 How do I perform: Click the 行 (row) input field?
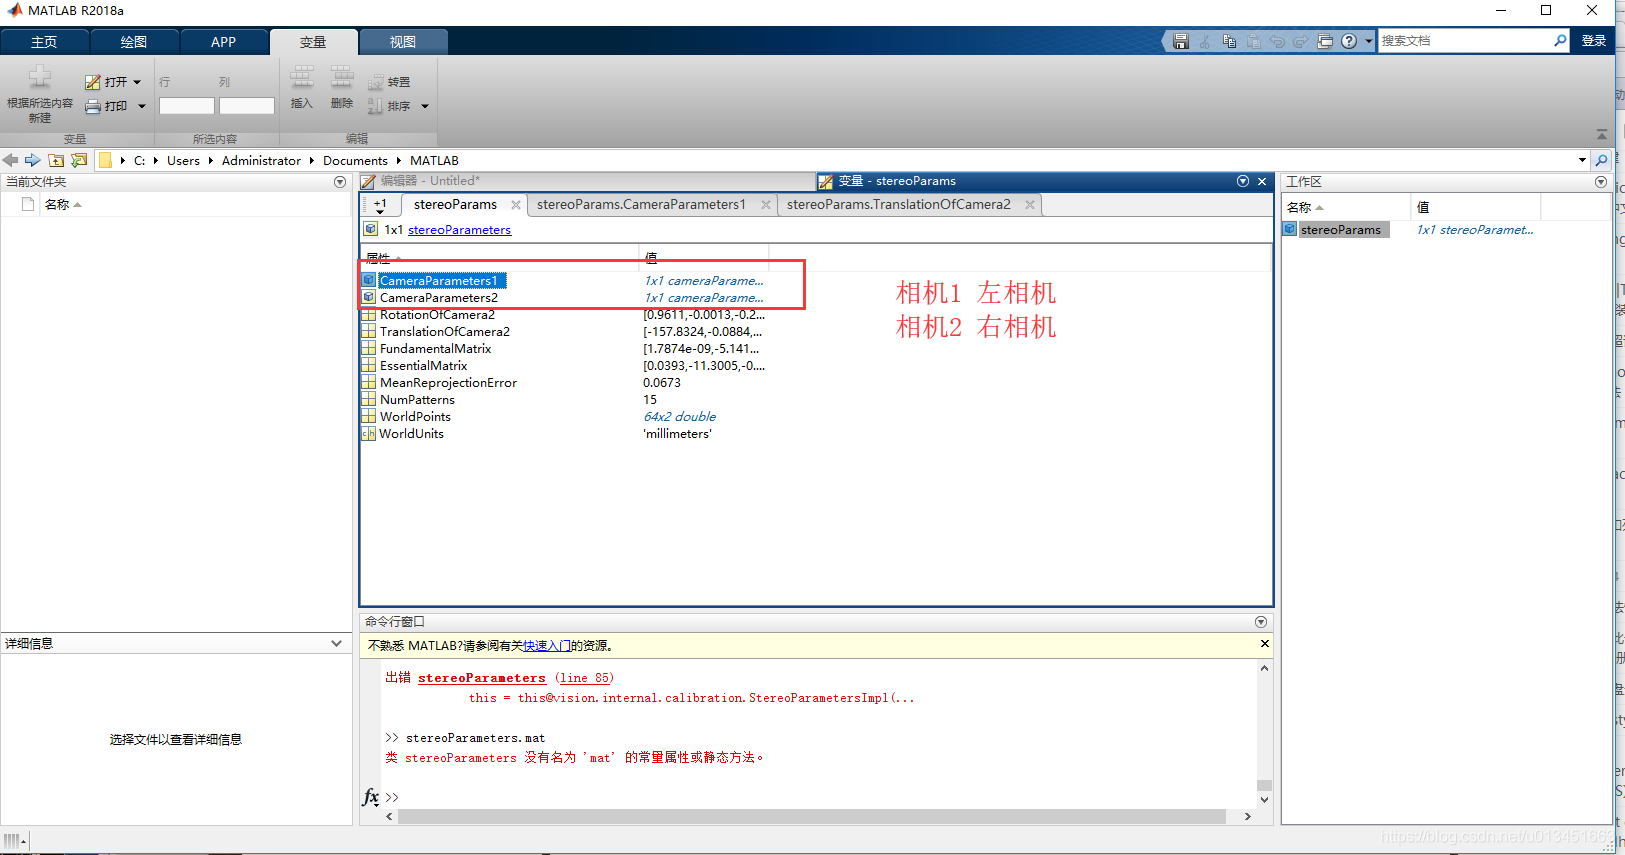tap(186, 106)
